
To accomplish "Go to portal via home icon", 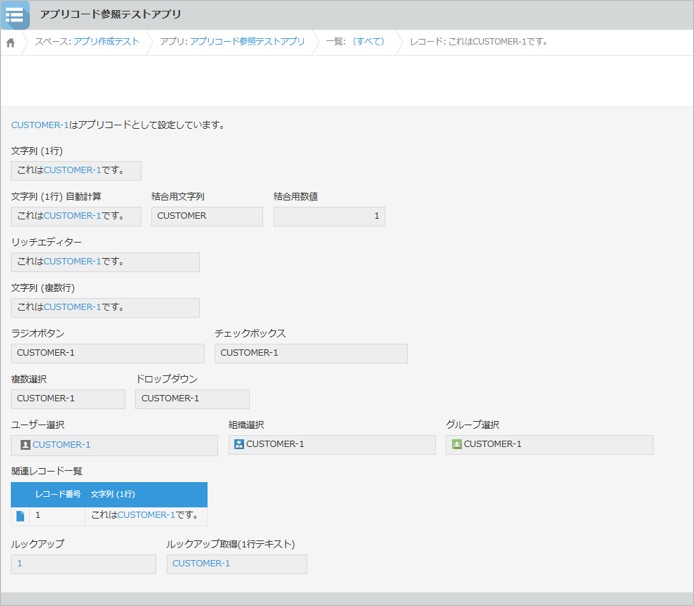I will (x=11, y=42).
